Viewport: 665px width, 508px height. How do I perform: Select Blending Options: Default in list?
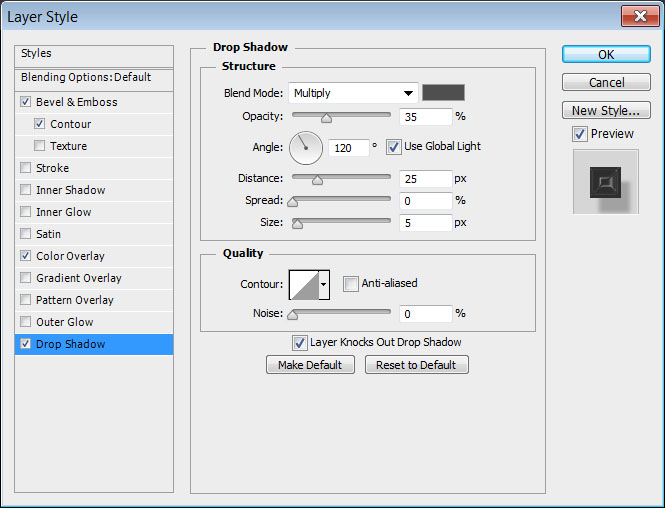86,77
